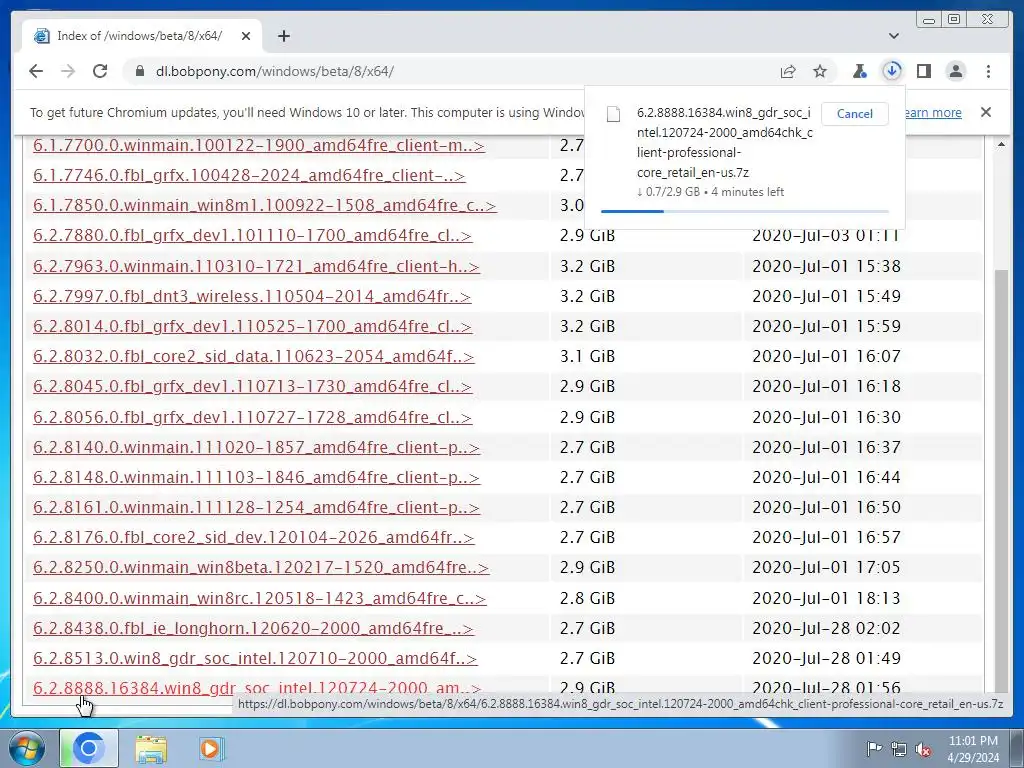The height and width of the screenshot is (768, 1024).
Task: Launch Windows Media Player from taskbar
Action: [x=211, y=749]
